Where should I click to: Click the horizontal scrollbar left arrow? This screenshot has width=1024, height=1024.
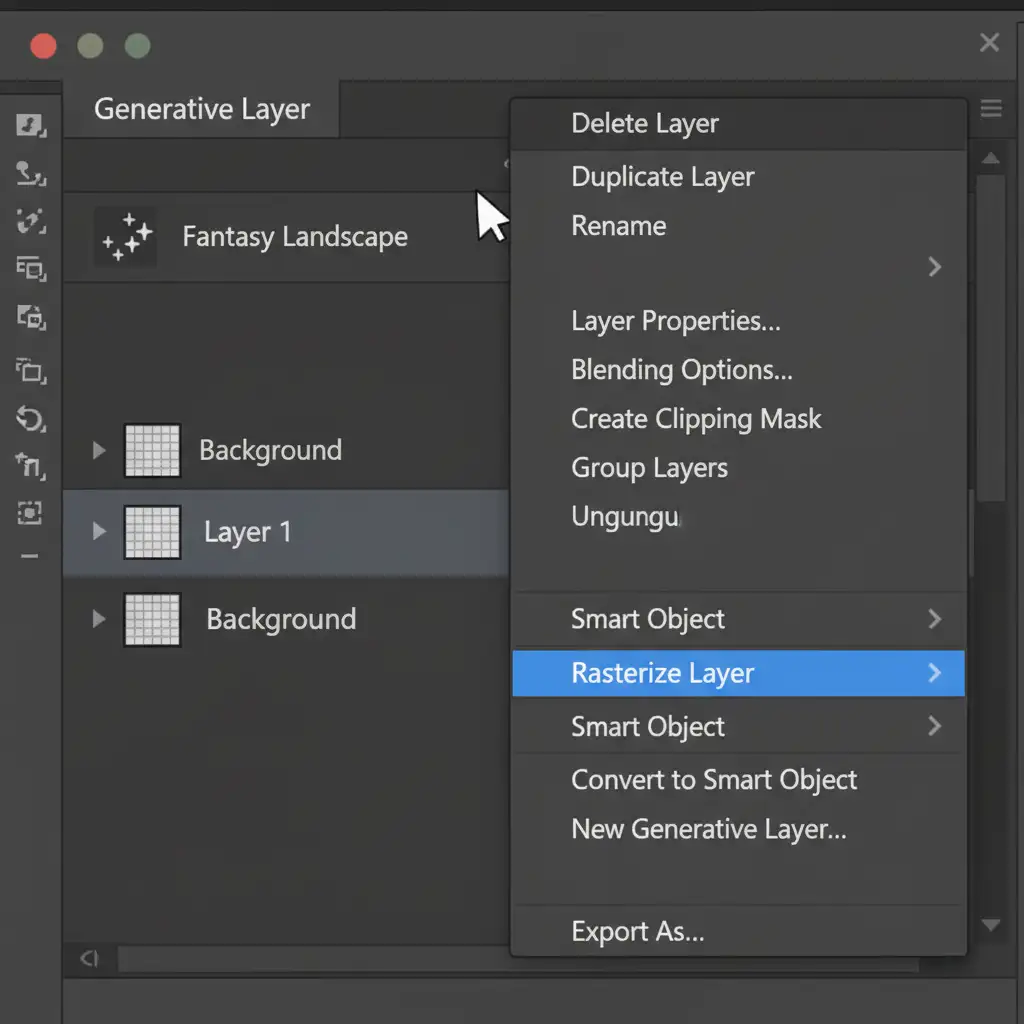pyautogui.click(x=90, y=959)
